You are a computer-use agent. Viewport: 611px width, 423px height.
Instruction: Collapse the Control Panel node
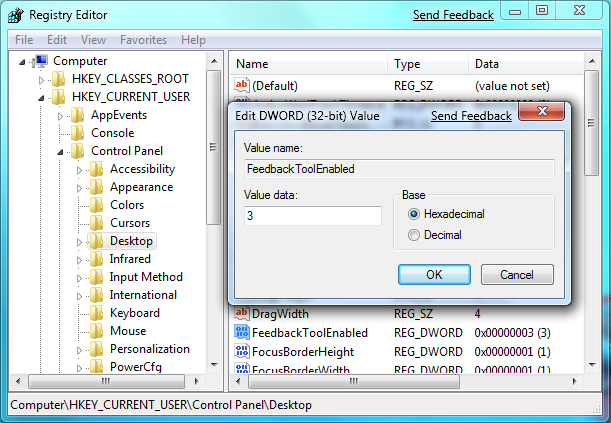click(x=60, y=152)
